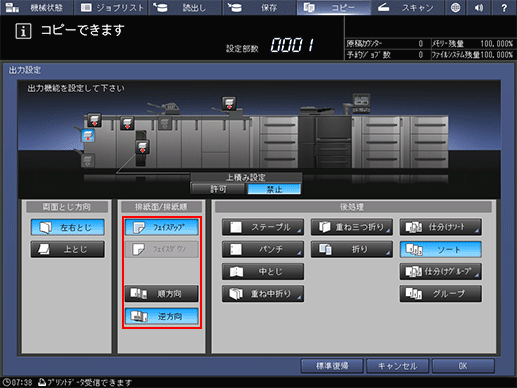Select 上とじ binding direction
The image size is (517, 388).
[68, 249]
